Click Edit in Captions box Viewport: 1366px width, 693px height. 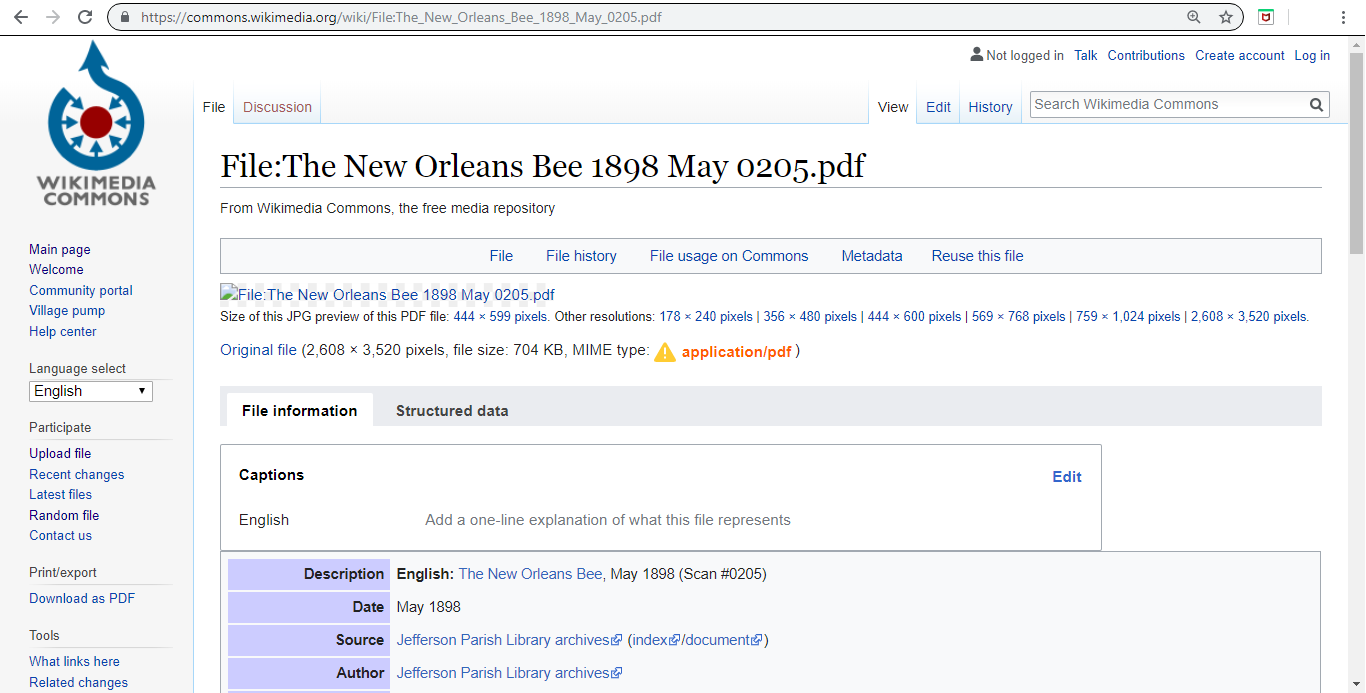(1067, 477)
